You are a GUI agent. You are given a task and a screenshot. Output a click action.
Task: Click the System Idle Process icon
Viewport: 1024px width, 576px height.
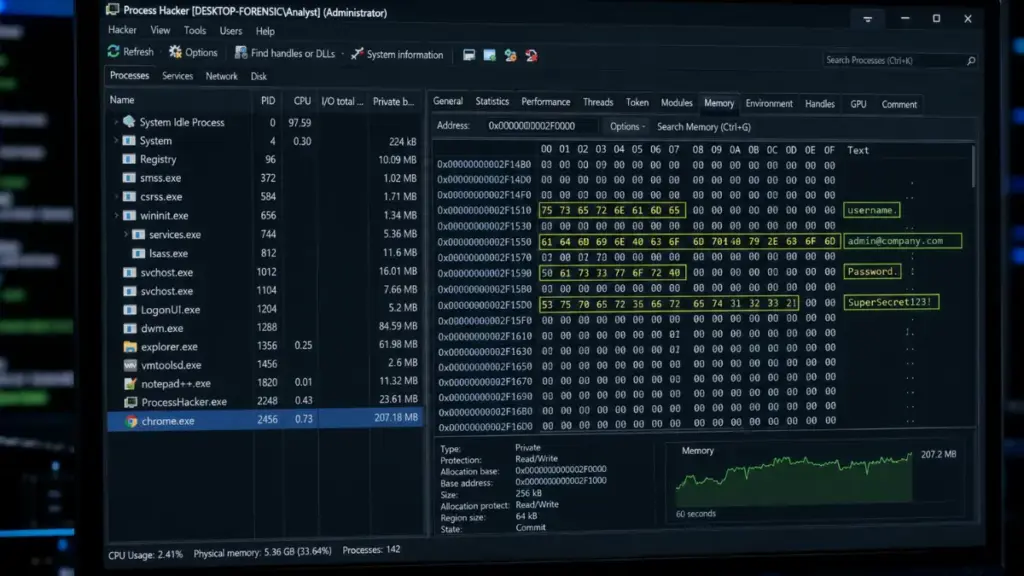click(129, 121)
